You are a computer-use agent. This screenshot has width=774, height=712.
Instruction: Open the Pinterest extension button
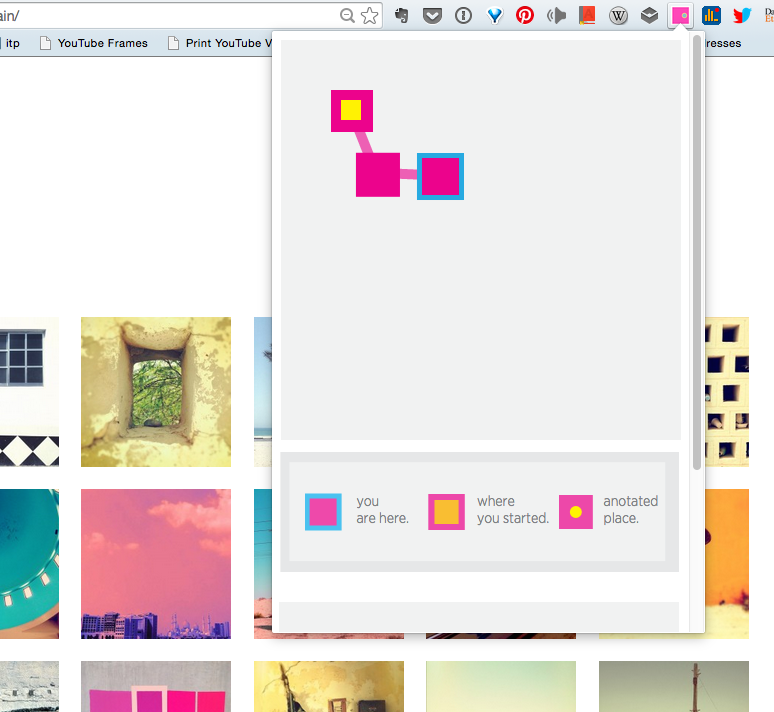coord(525,15)
